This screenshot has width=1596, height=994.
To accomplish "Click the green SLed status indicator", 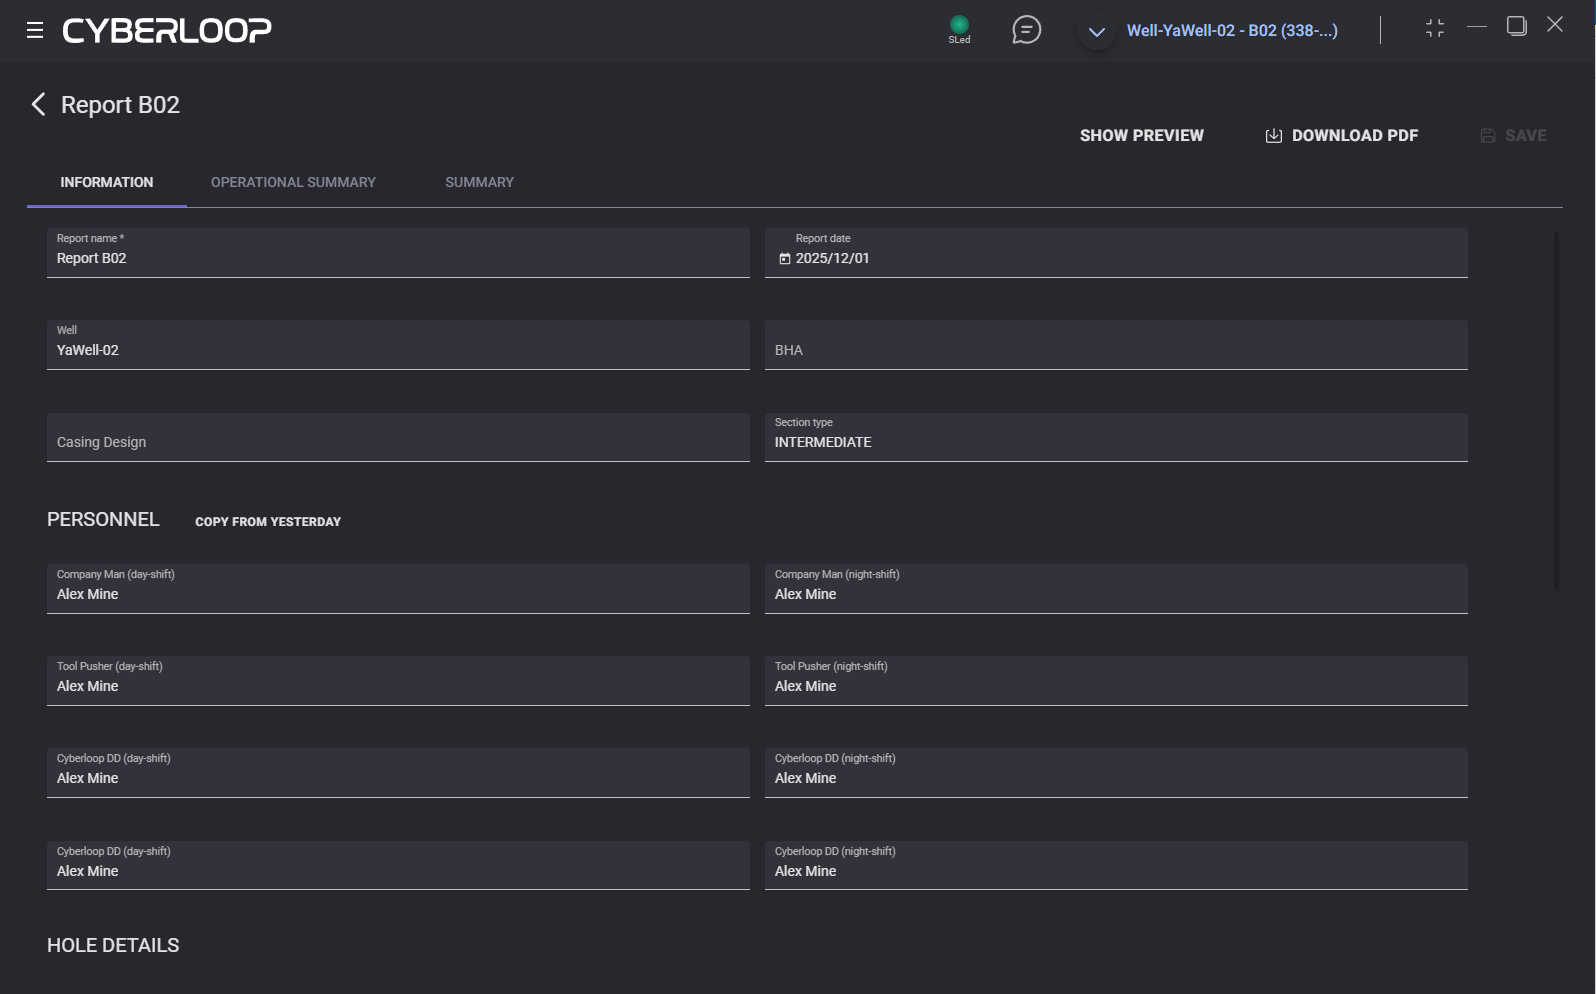I will [959, 26].
